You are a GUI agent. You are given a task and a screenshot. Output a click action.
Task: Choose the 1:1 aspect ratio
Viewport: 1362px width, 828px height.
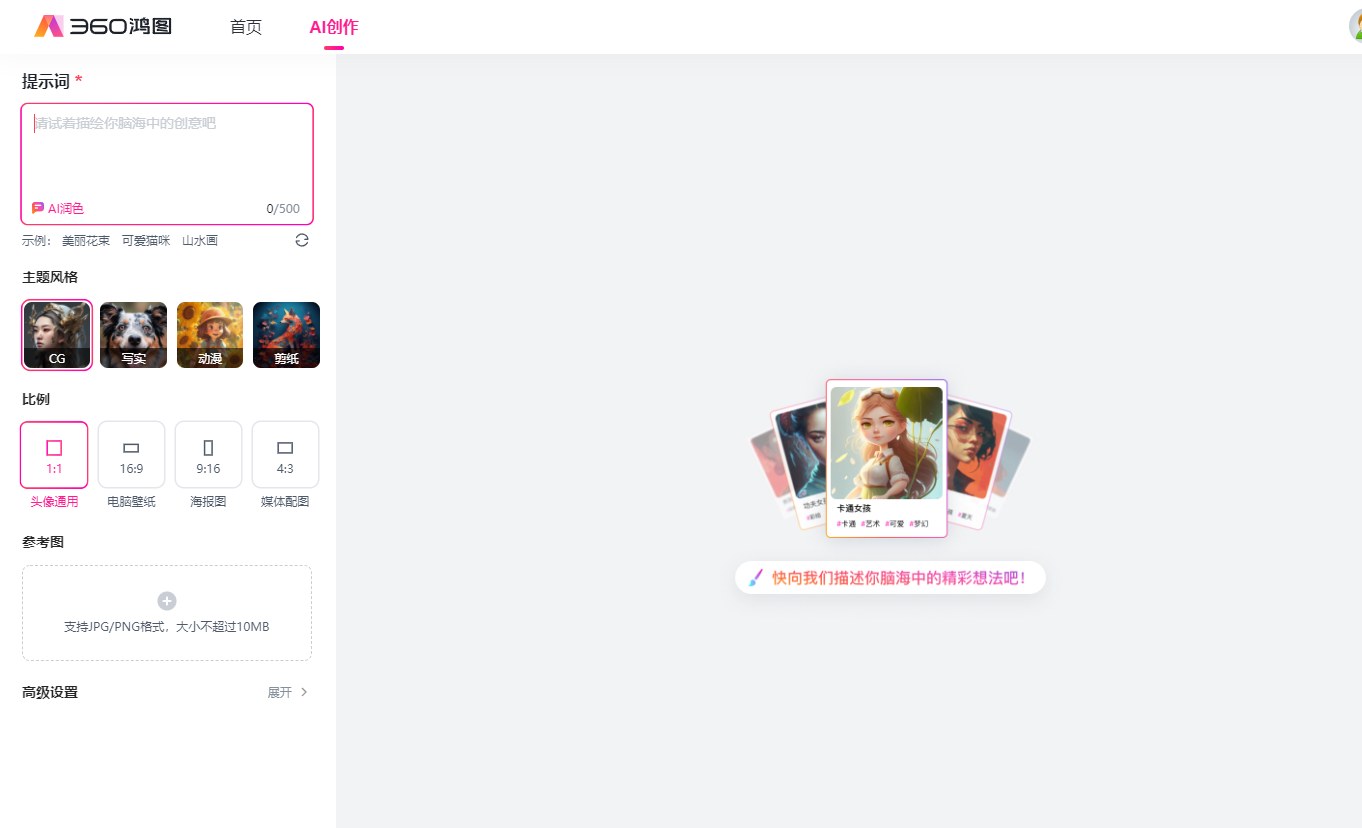(x=54, y=455)
